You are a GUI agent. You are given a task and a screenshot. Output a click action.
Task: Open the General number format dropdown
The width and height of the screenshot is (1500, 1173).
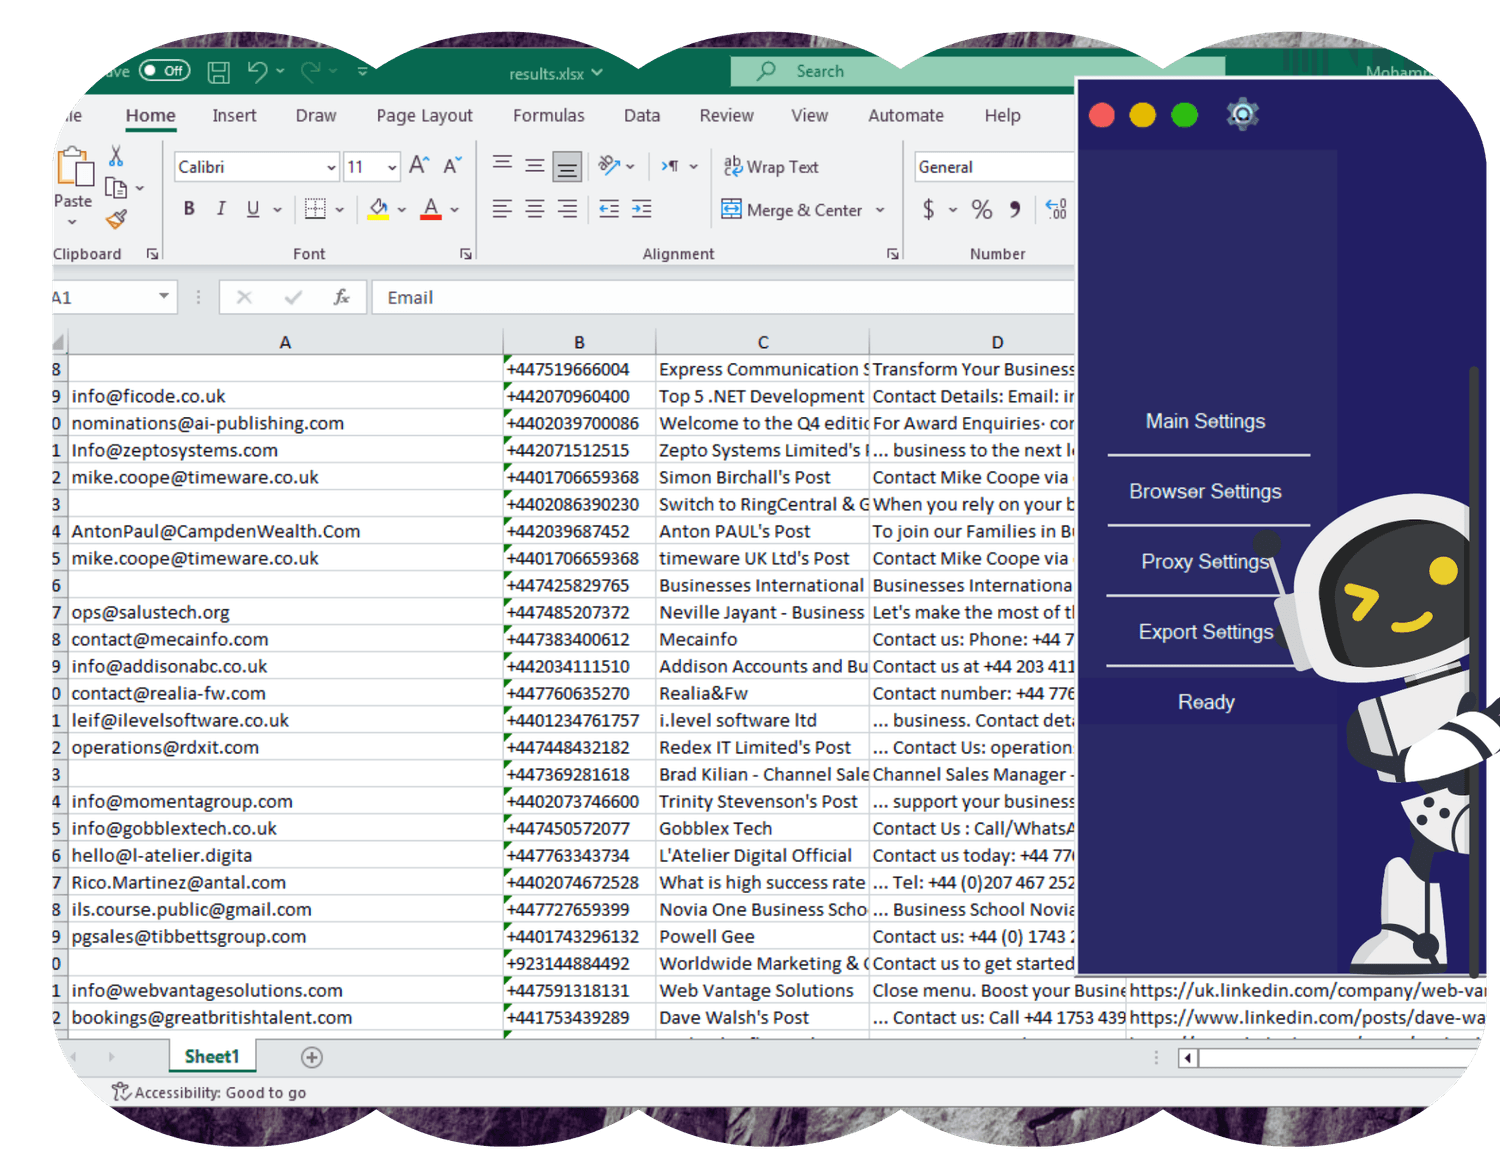click(994, 167)
